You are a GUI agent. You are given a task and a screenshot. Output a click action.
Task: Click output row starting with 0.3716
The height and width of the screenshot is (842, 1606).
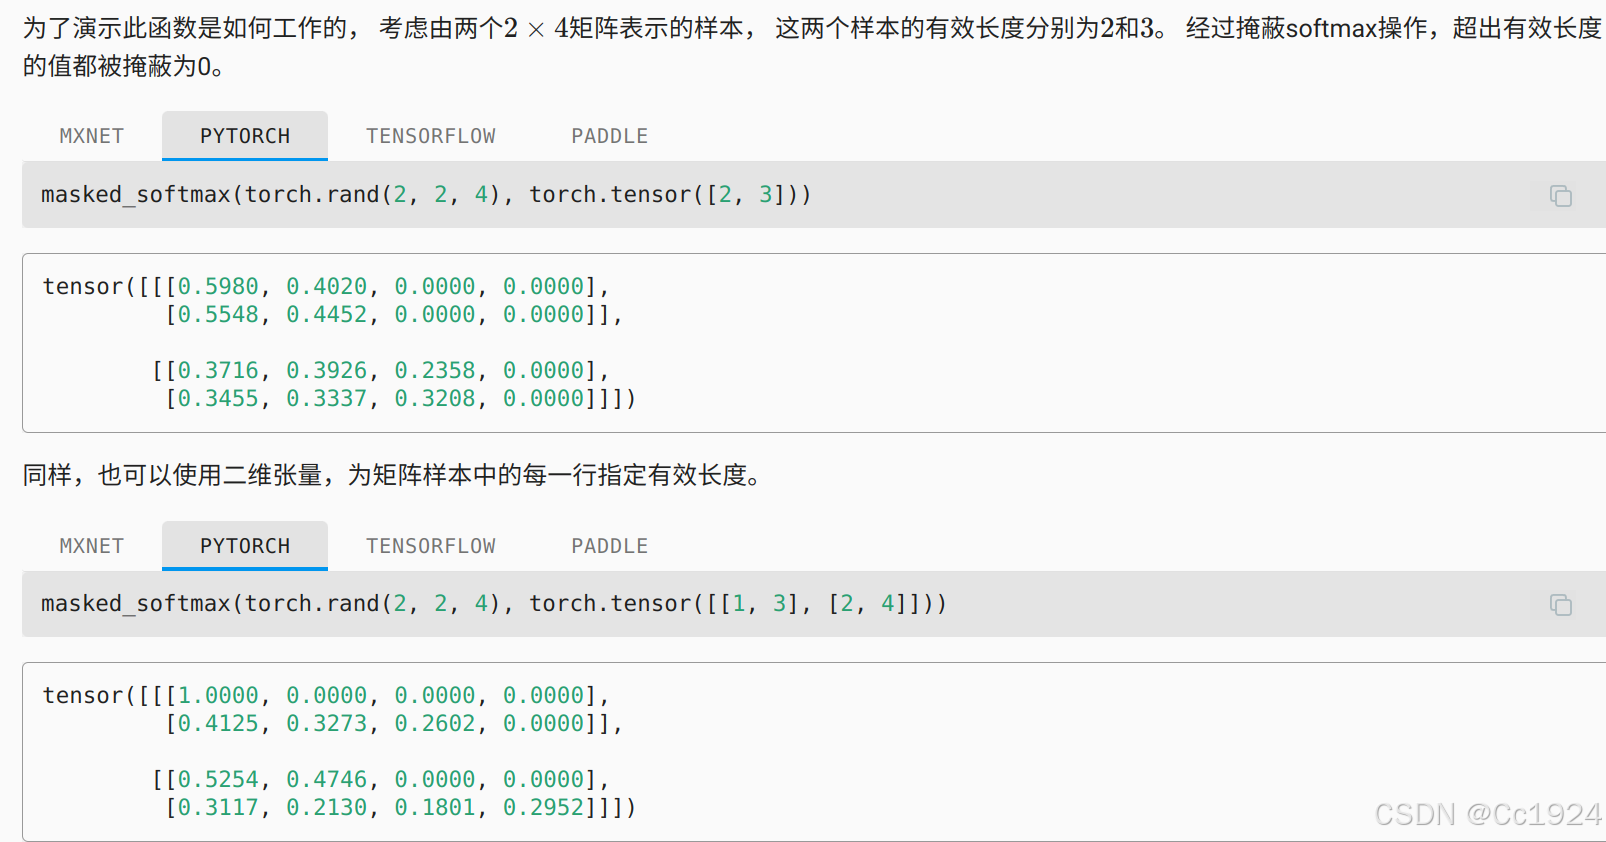click(x=380, y=371)
